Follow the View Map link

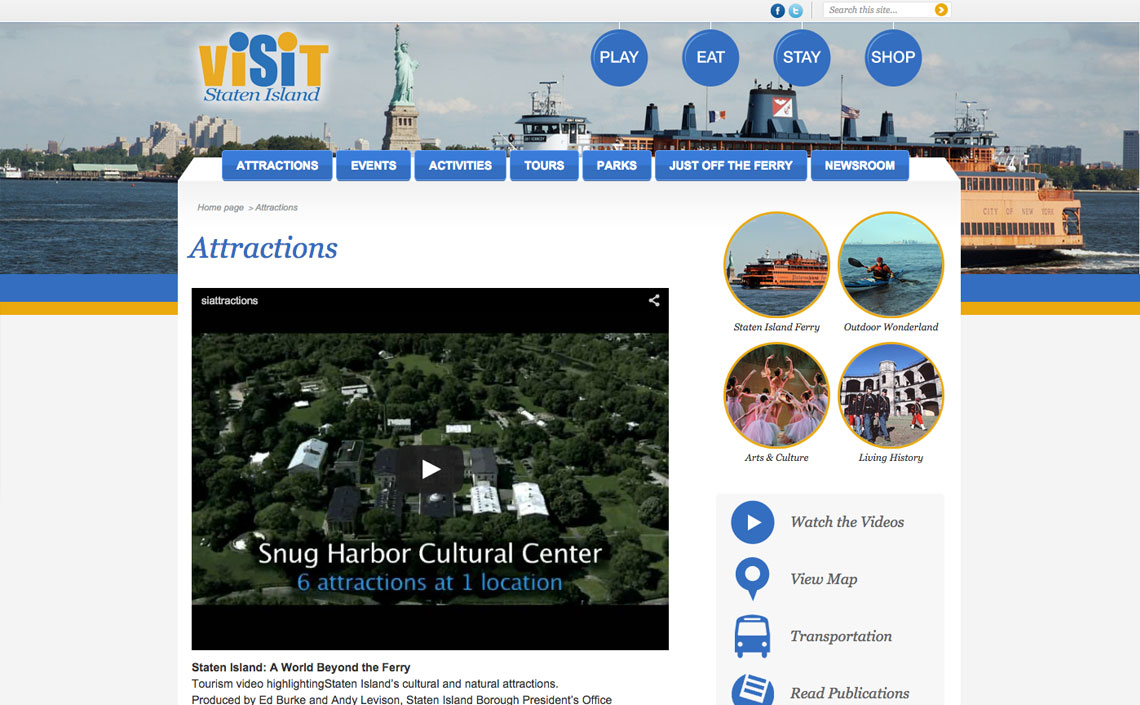[x=824, y=579]
